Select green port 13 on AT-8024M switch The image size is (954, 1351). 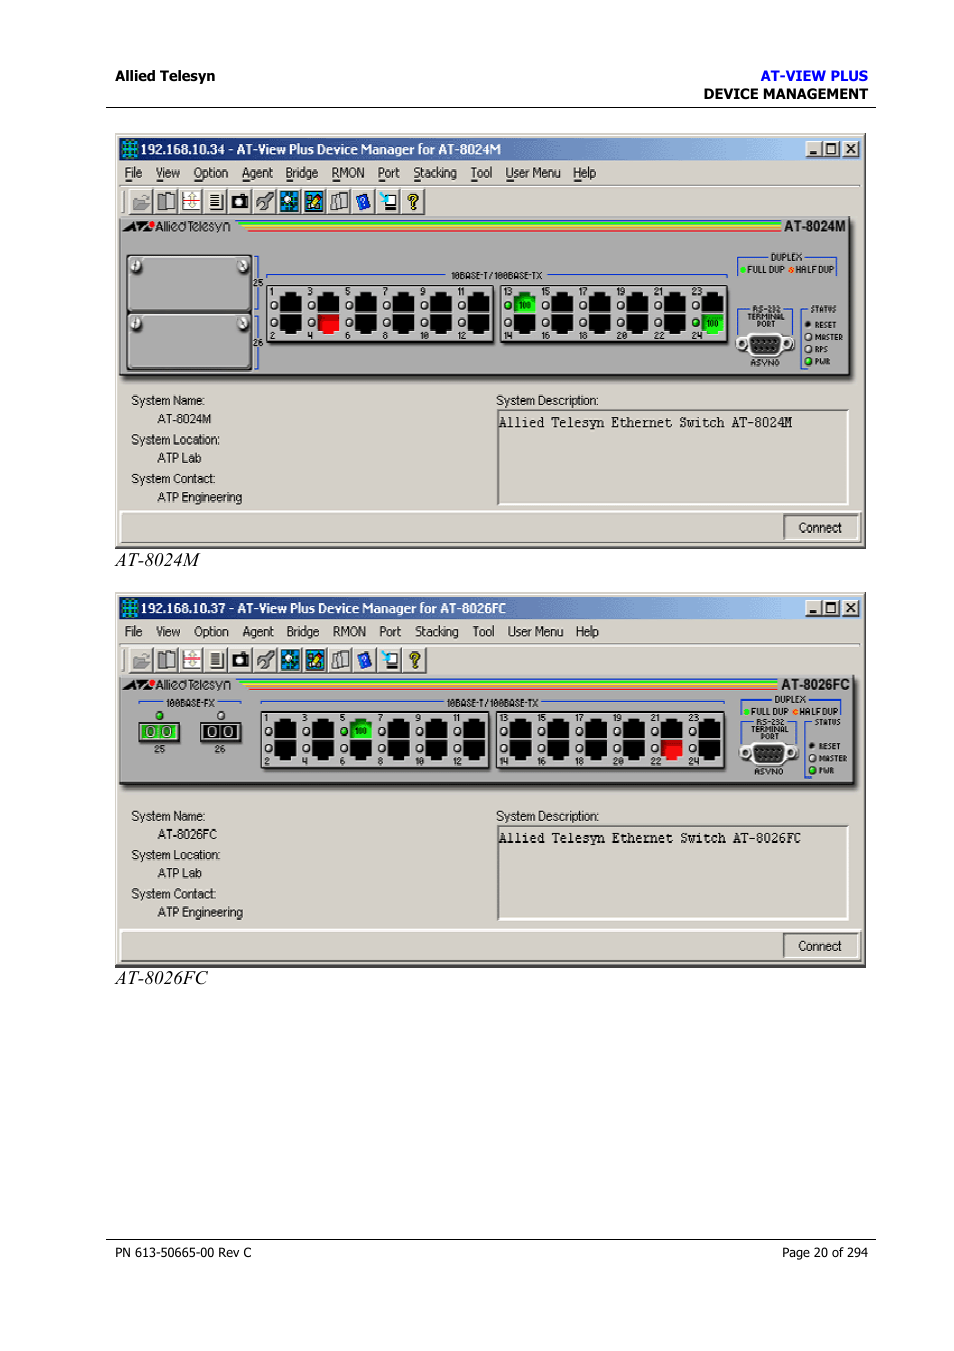(x=525, y=303)
